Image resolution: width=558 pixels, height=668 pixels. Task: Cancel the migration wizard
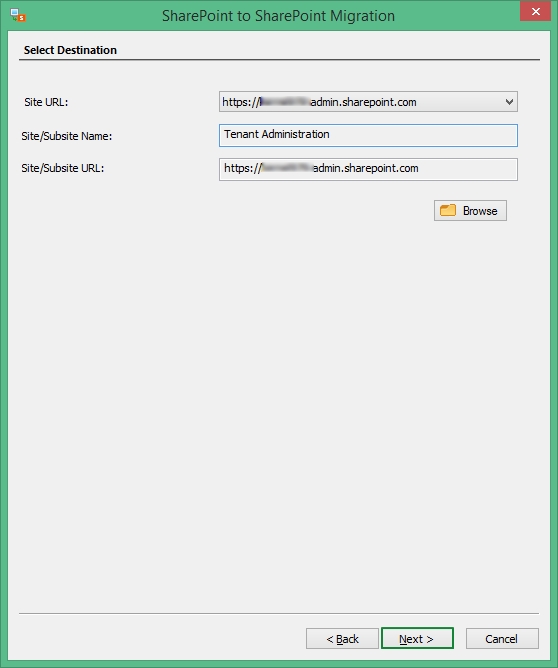502,639
